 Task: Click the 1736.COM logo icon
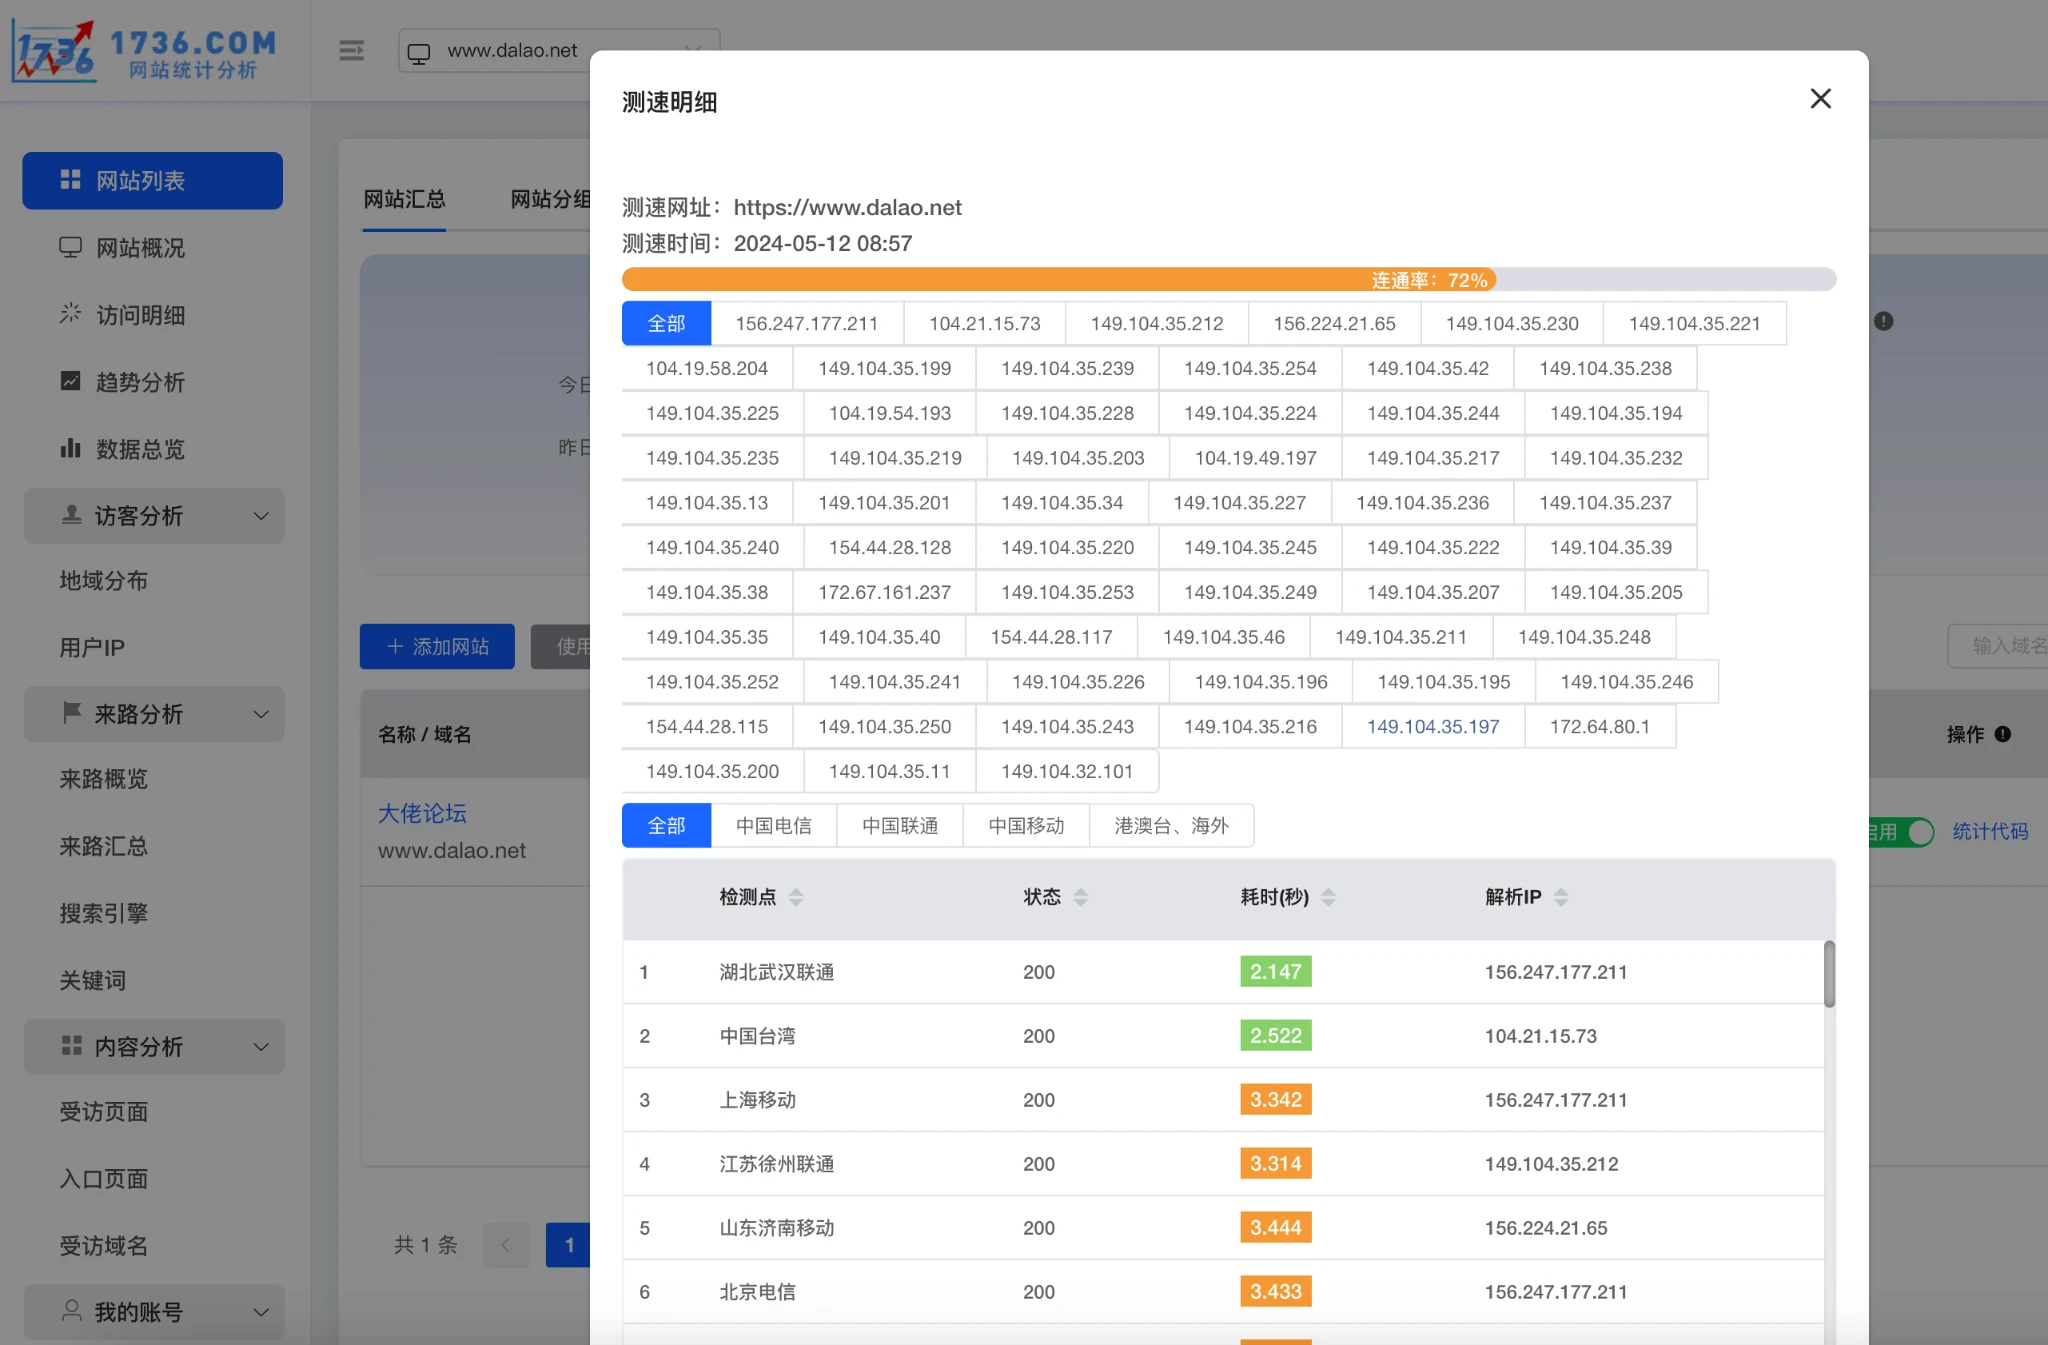[54, 51]
